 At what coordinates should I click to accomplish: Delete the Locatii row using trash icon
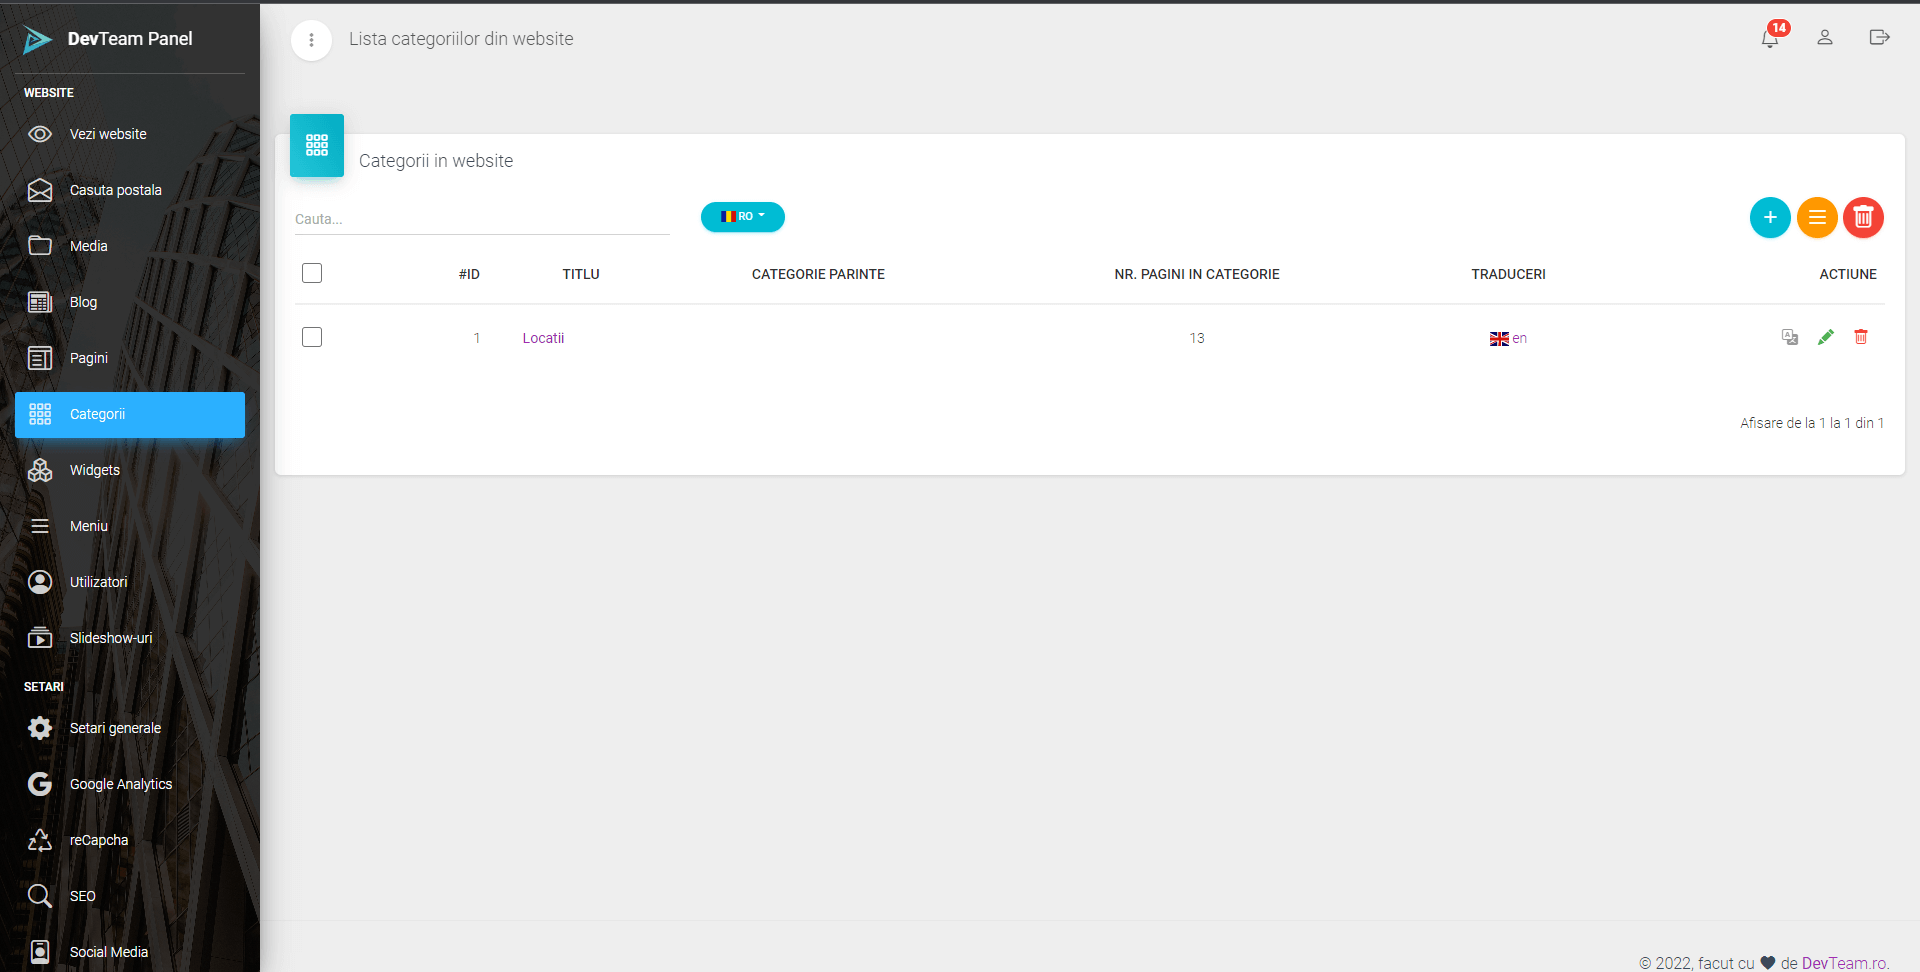(1860, 337)
